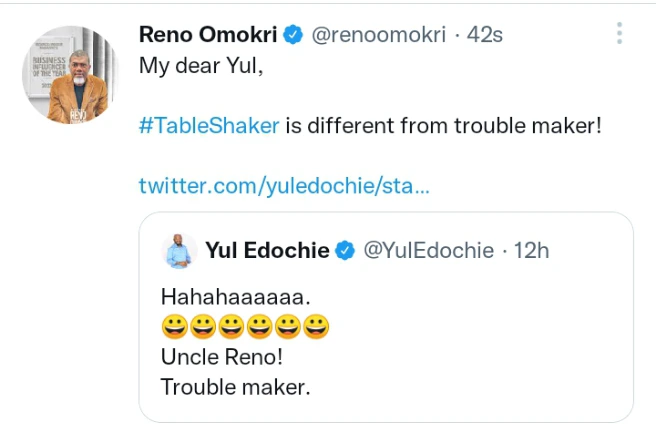The height and width of the screenshot is (430, 656).
Task: Click the "Uncle Reno!" line
Action: pyautogui.click(x=222, y=357)
